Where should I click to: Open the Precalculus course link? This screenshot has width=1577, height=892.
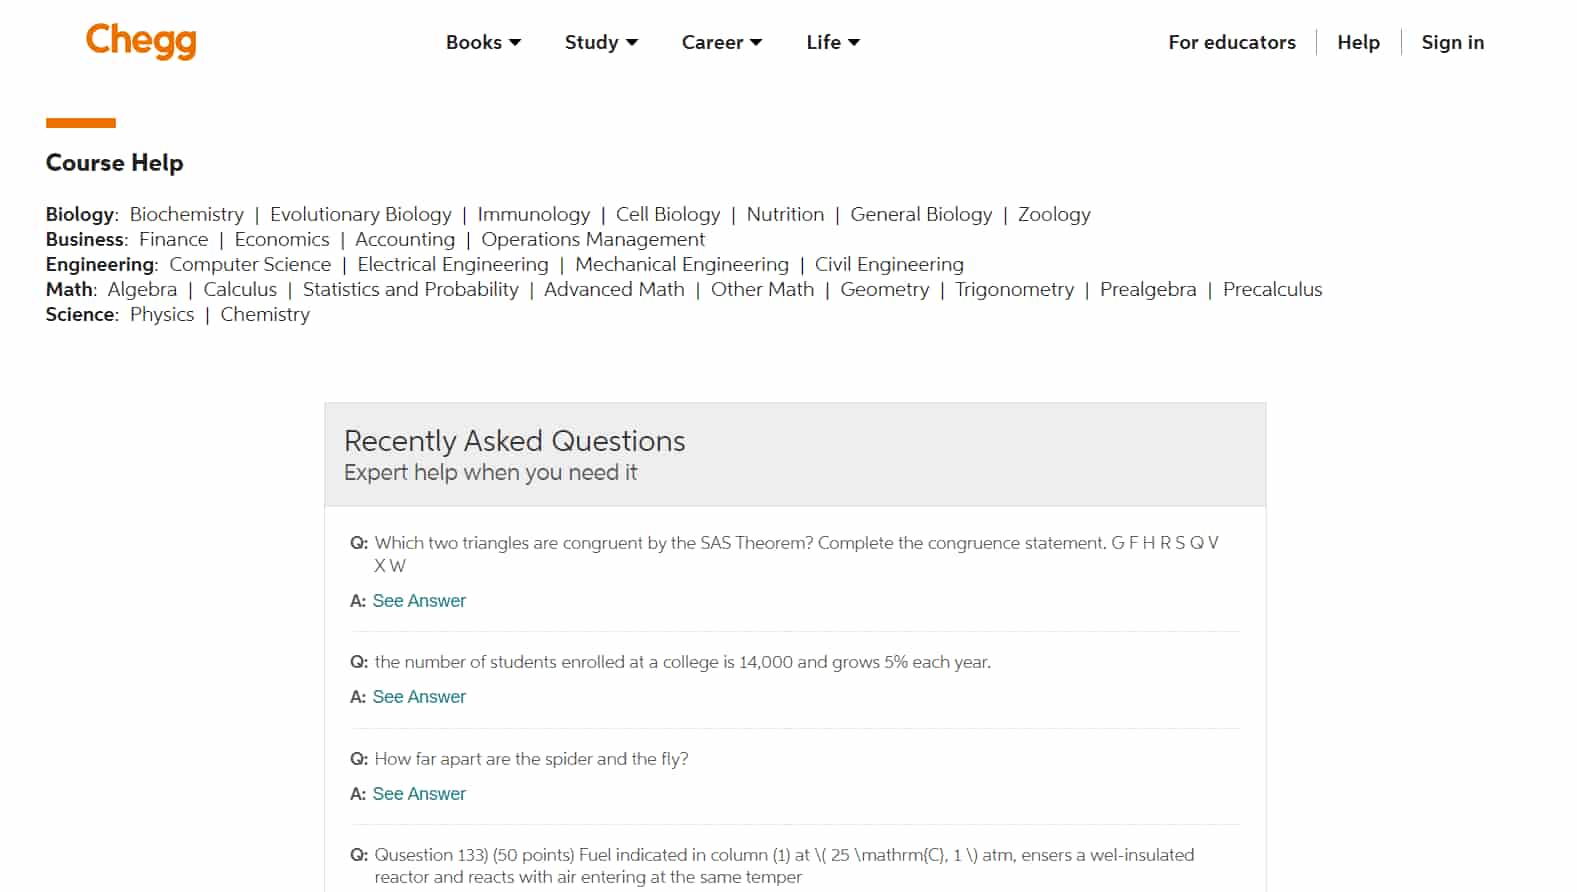coord(1272,289)
